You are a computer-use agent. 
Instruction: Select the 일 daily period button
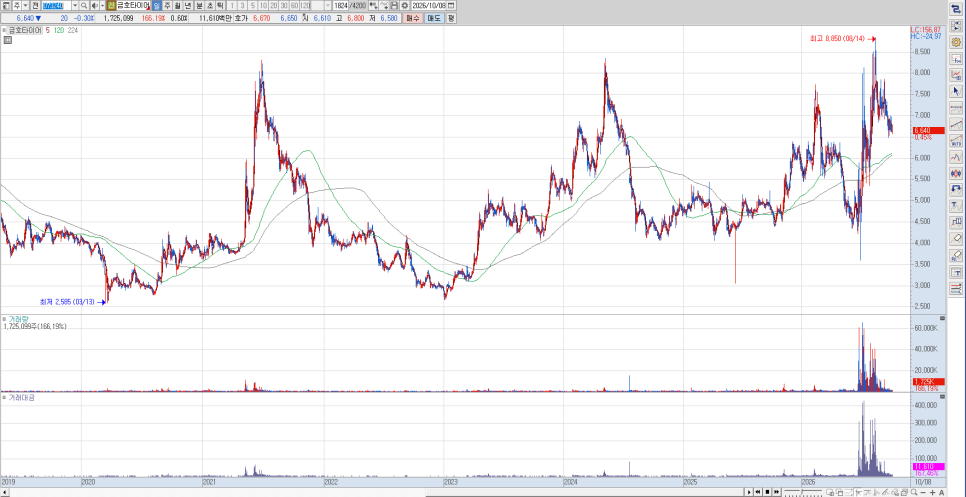tap(156, 5)
